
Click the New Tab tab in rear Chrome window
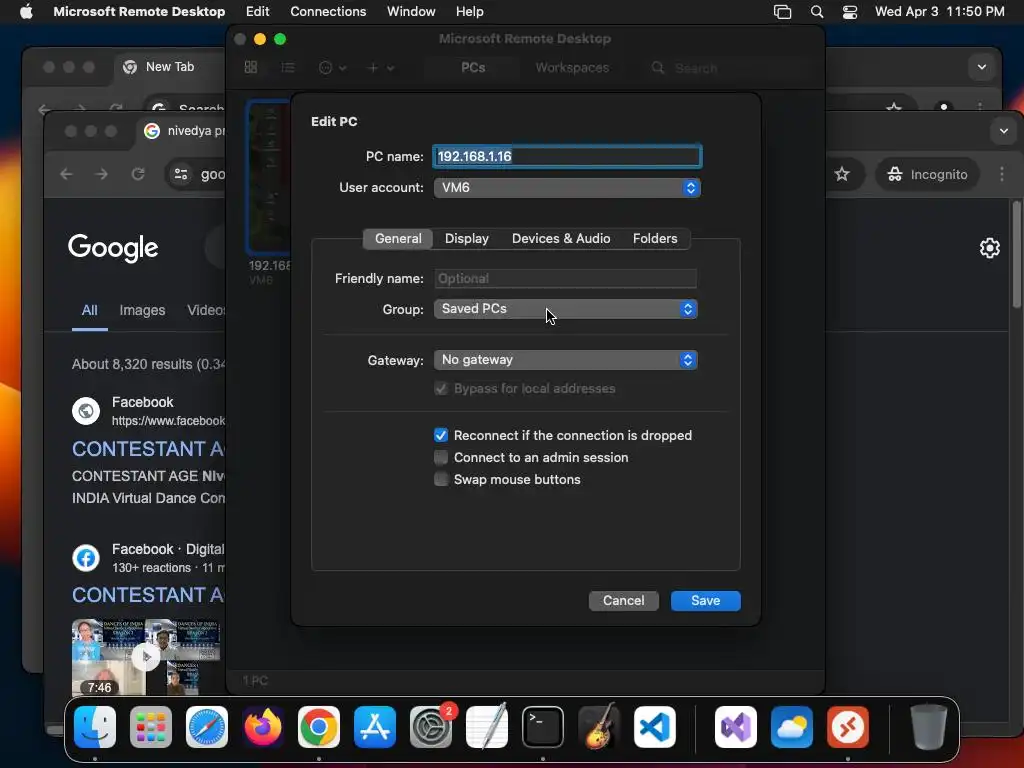[x=170, y=67]
